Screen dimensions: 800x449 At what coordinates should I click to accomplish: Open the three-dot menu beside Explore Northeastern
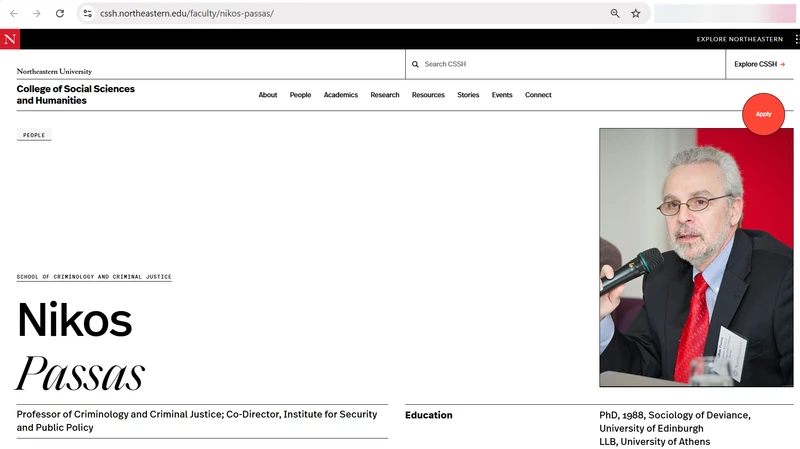click(796, 39)
